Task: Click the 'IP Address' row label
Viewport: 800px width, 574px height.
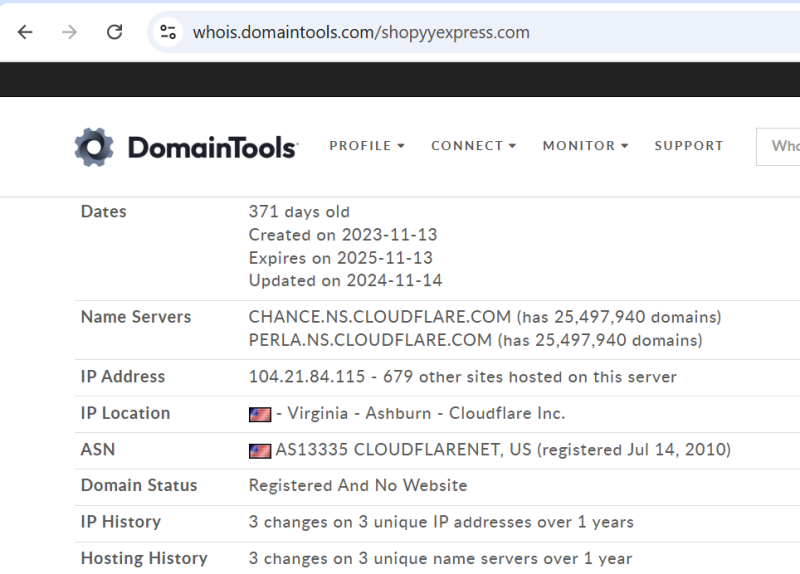Action: (x=122, y=377)
